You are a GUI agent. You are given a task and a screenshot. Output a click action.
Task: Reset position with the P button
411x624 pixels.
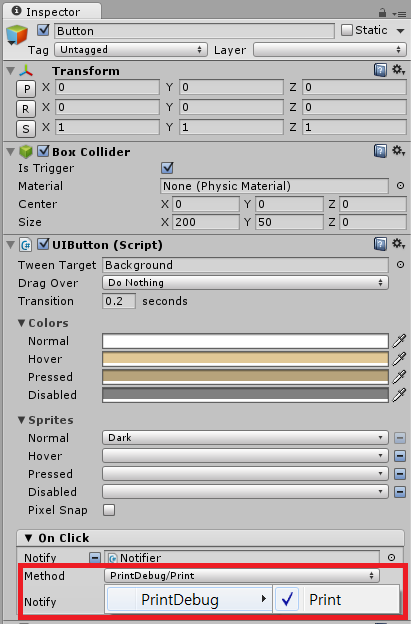(x=26, y=89)
